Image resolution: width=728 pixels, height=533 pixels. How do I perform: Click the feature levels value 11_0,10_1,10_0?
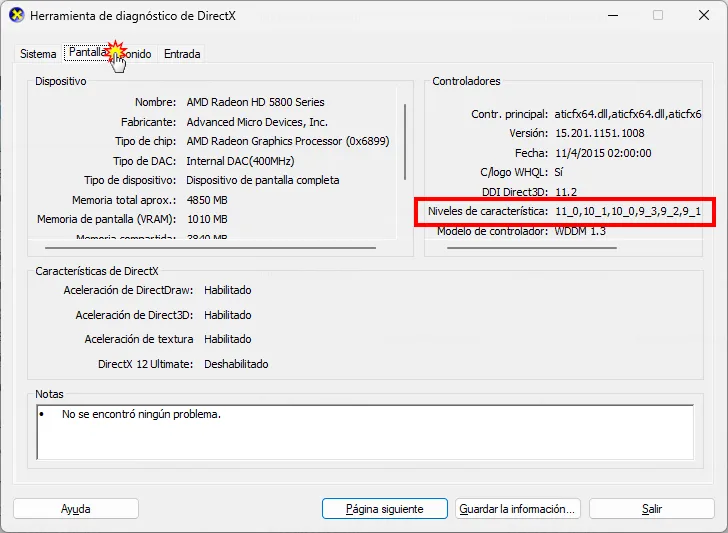tap(628, 211)
